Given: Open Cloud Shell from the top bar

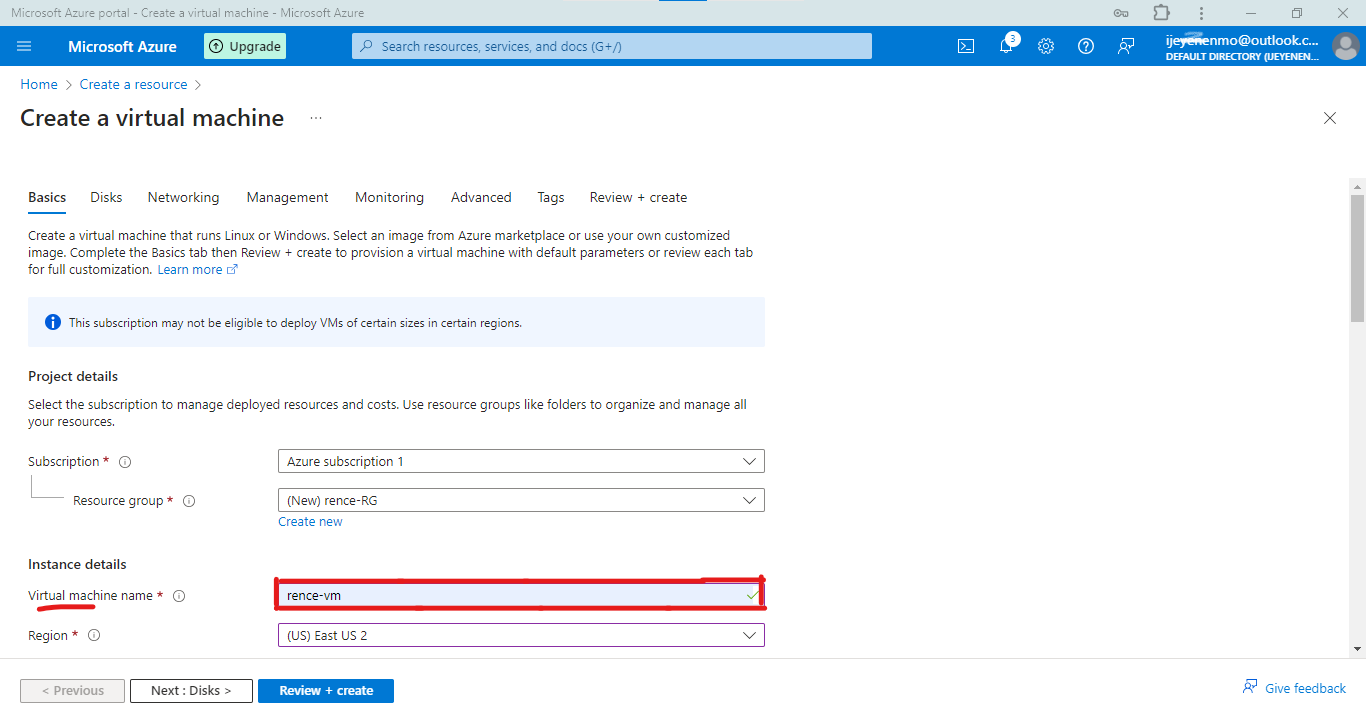Looking at the screenshot, I should coord(966,46).
